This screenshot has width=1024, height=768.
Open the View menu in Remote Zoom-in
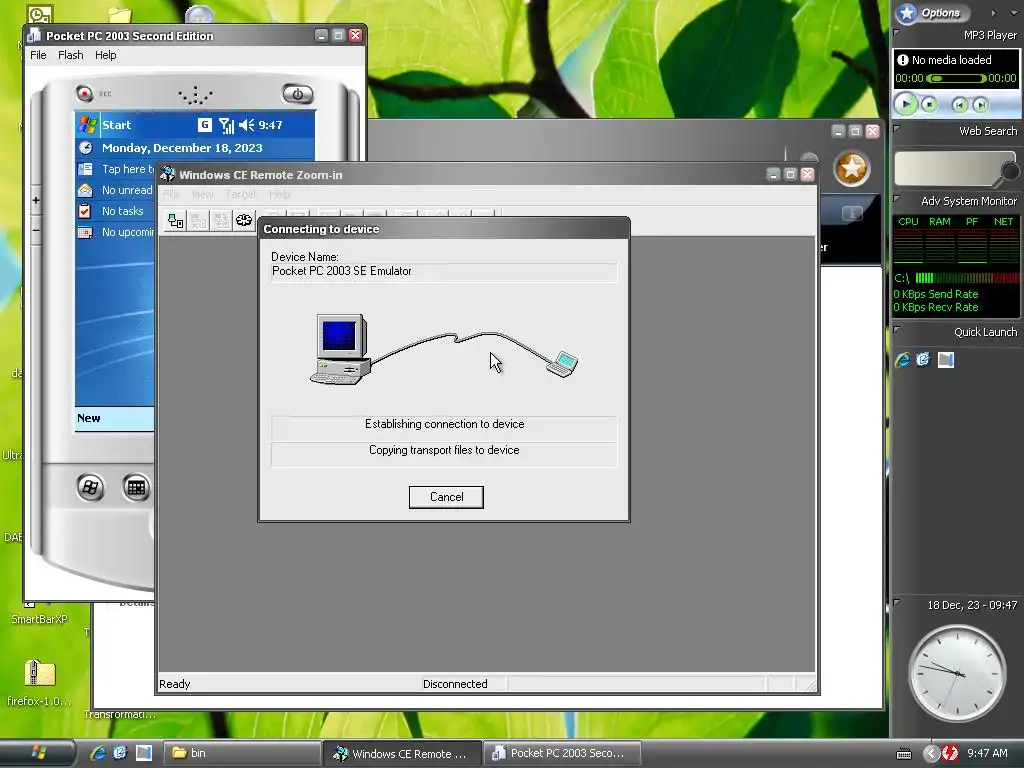(202, 194)
